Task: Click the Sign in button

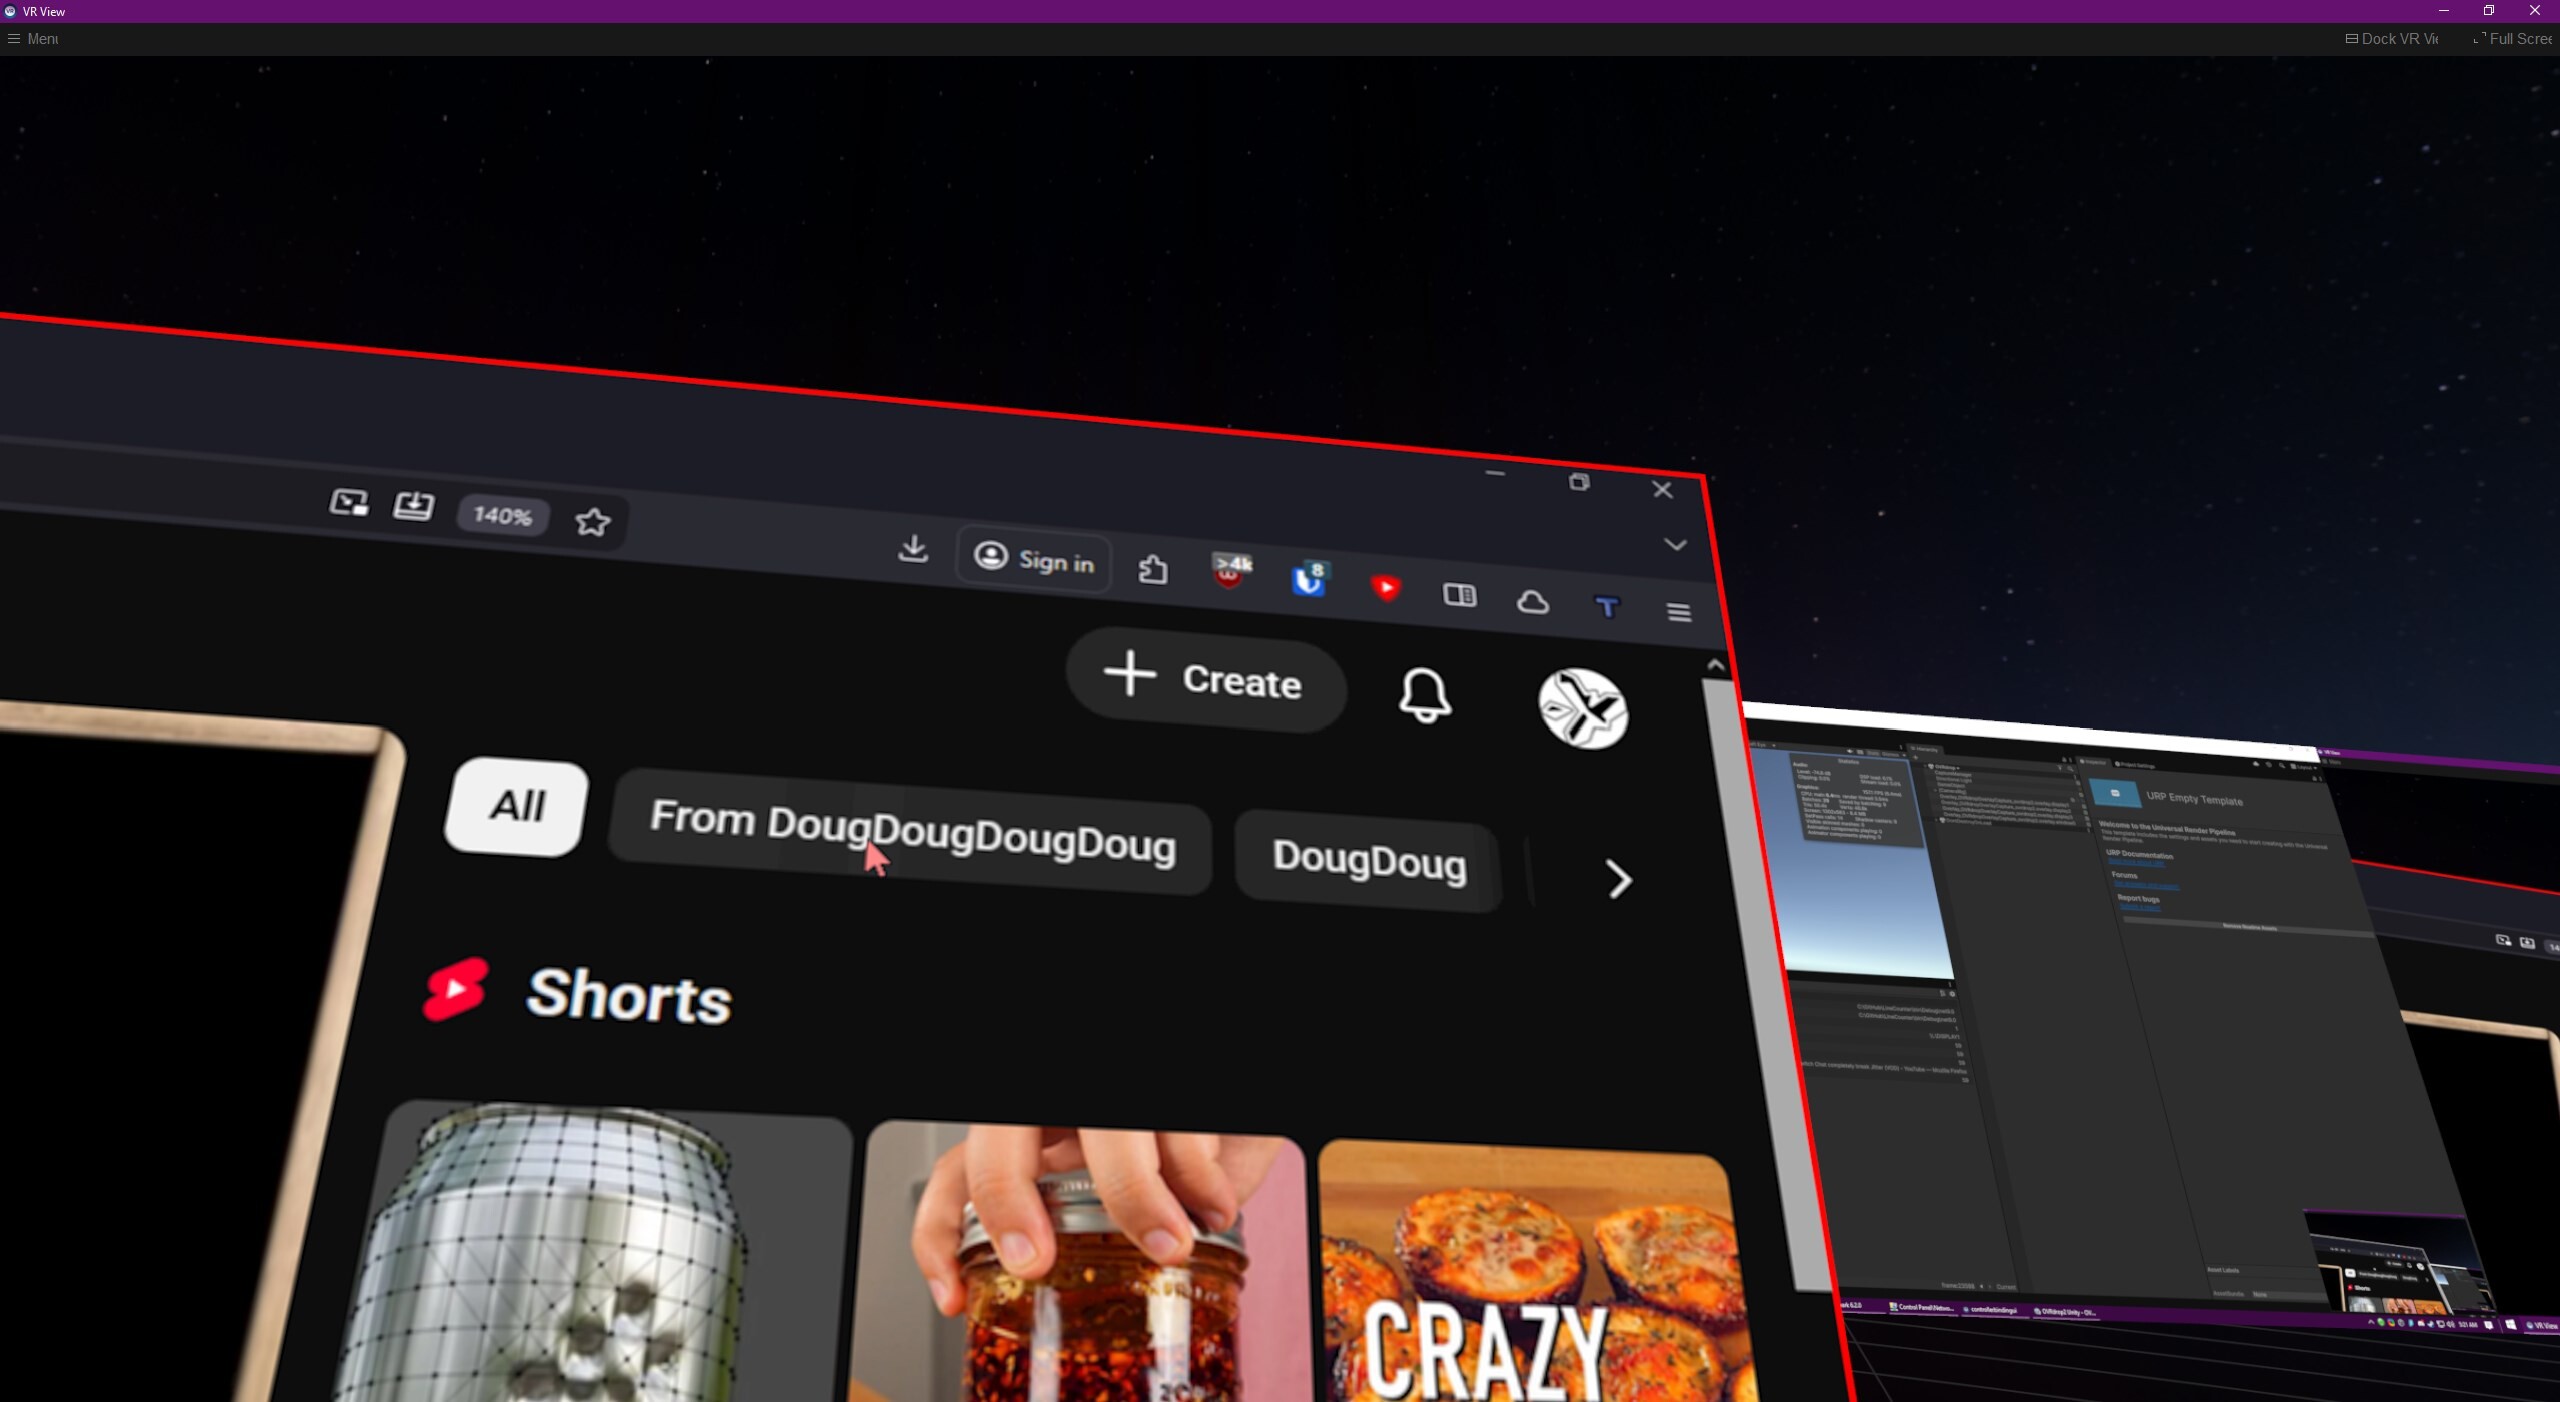Action: [x=1032, y=562]
